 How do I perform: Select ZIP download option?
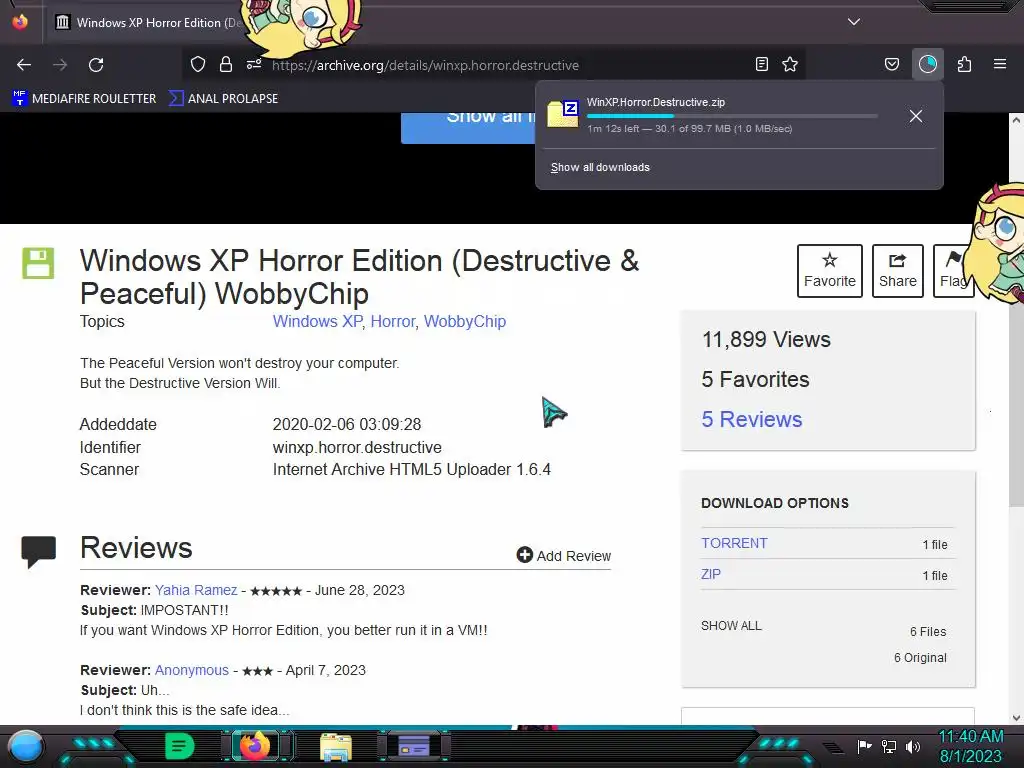711,574
